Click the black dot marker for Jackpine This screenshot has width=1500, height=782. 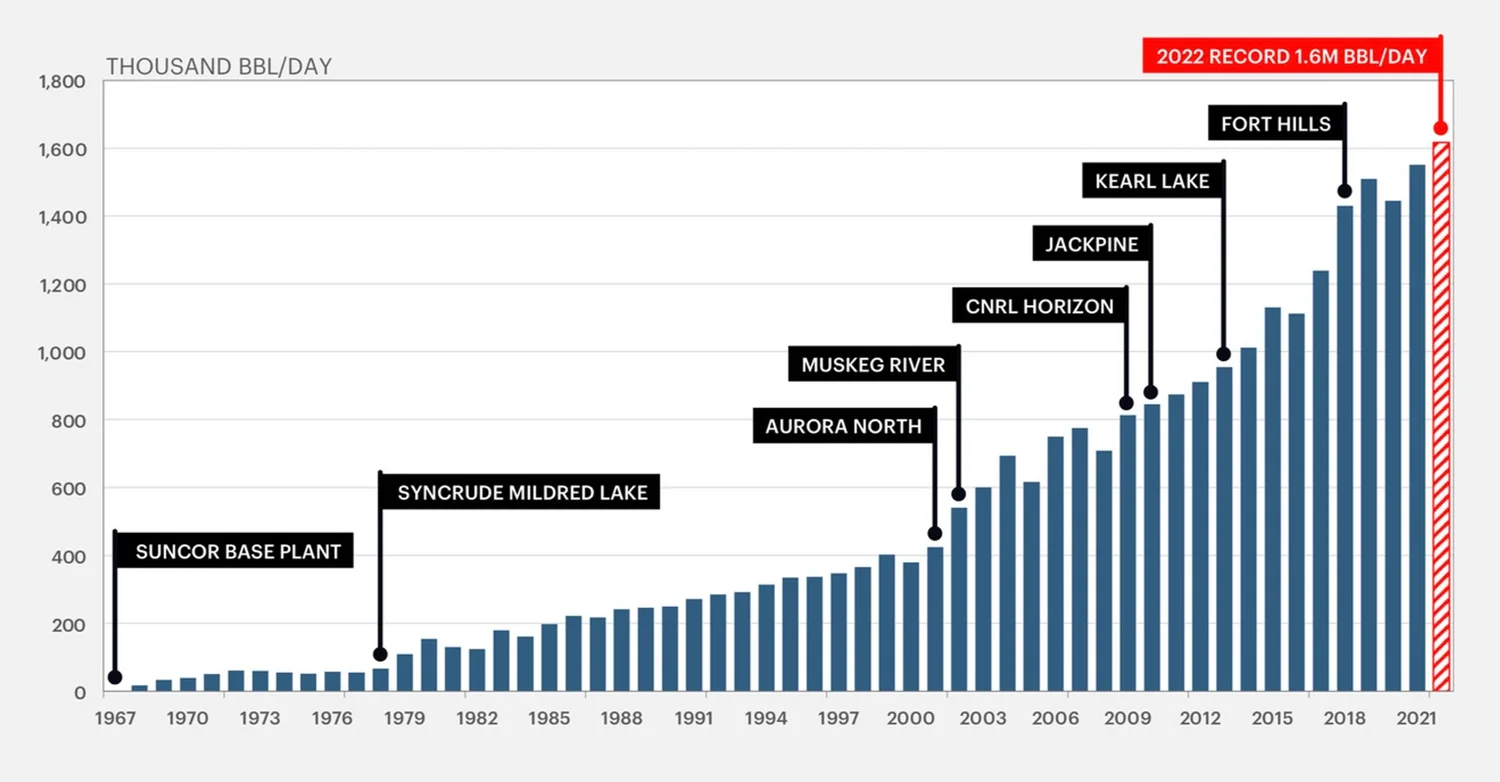(x=1151, y=392)
